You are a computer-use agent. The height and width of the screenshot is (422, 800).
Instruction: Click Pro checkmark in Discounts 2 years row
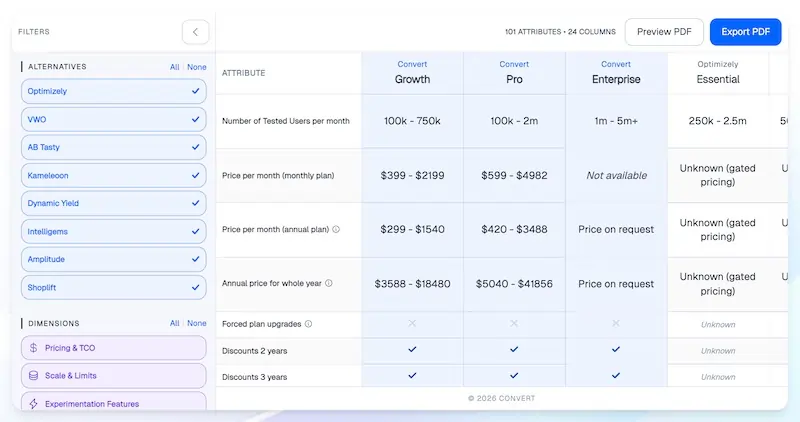pos(514,350)
